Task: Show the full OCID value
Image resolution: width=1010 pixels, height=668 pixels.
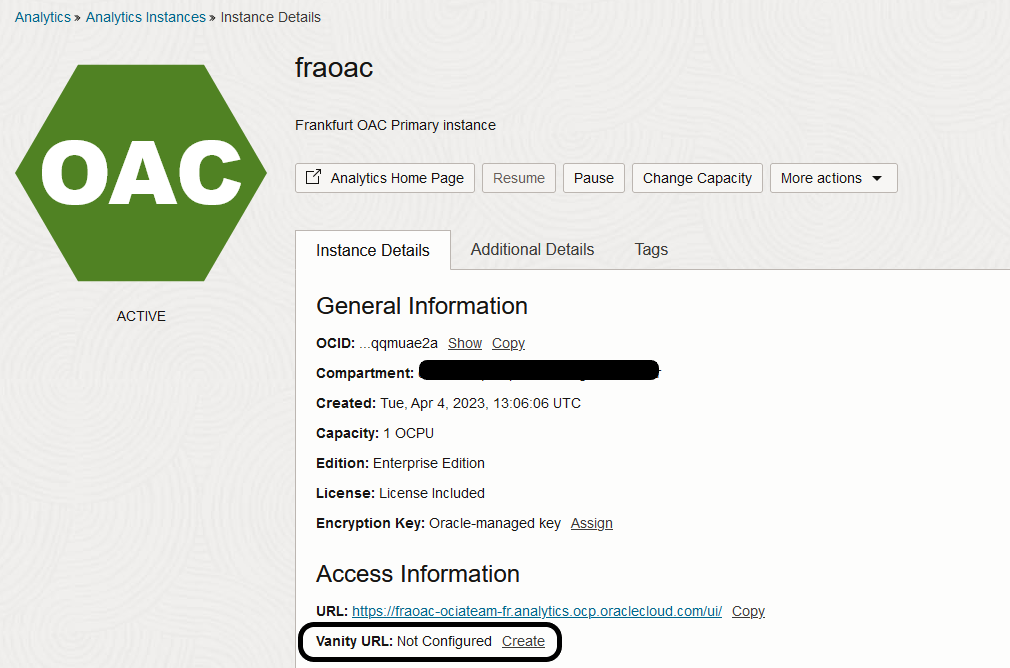Action: tap(465, 343)
